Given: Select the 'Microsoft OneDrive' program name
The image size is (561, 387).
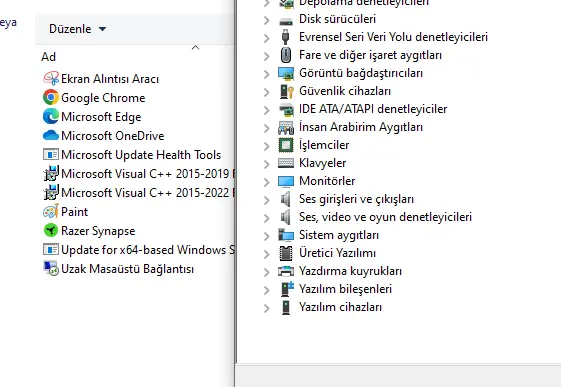Looking at the screenshot, I should 113,136.
